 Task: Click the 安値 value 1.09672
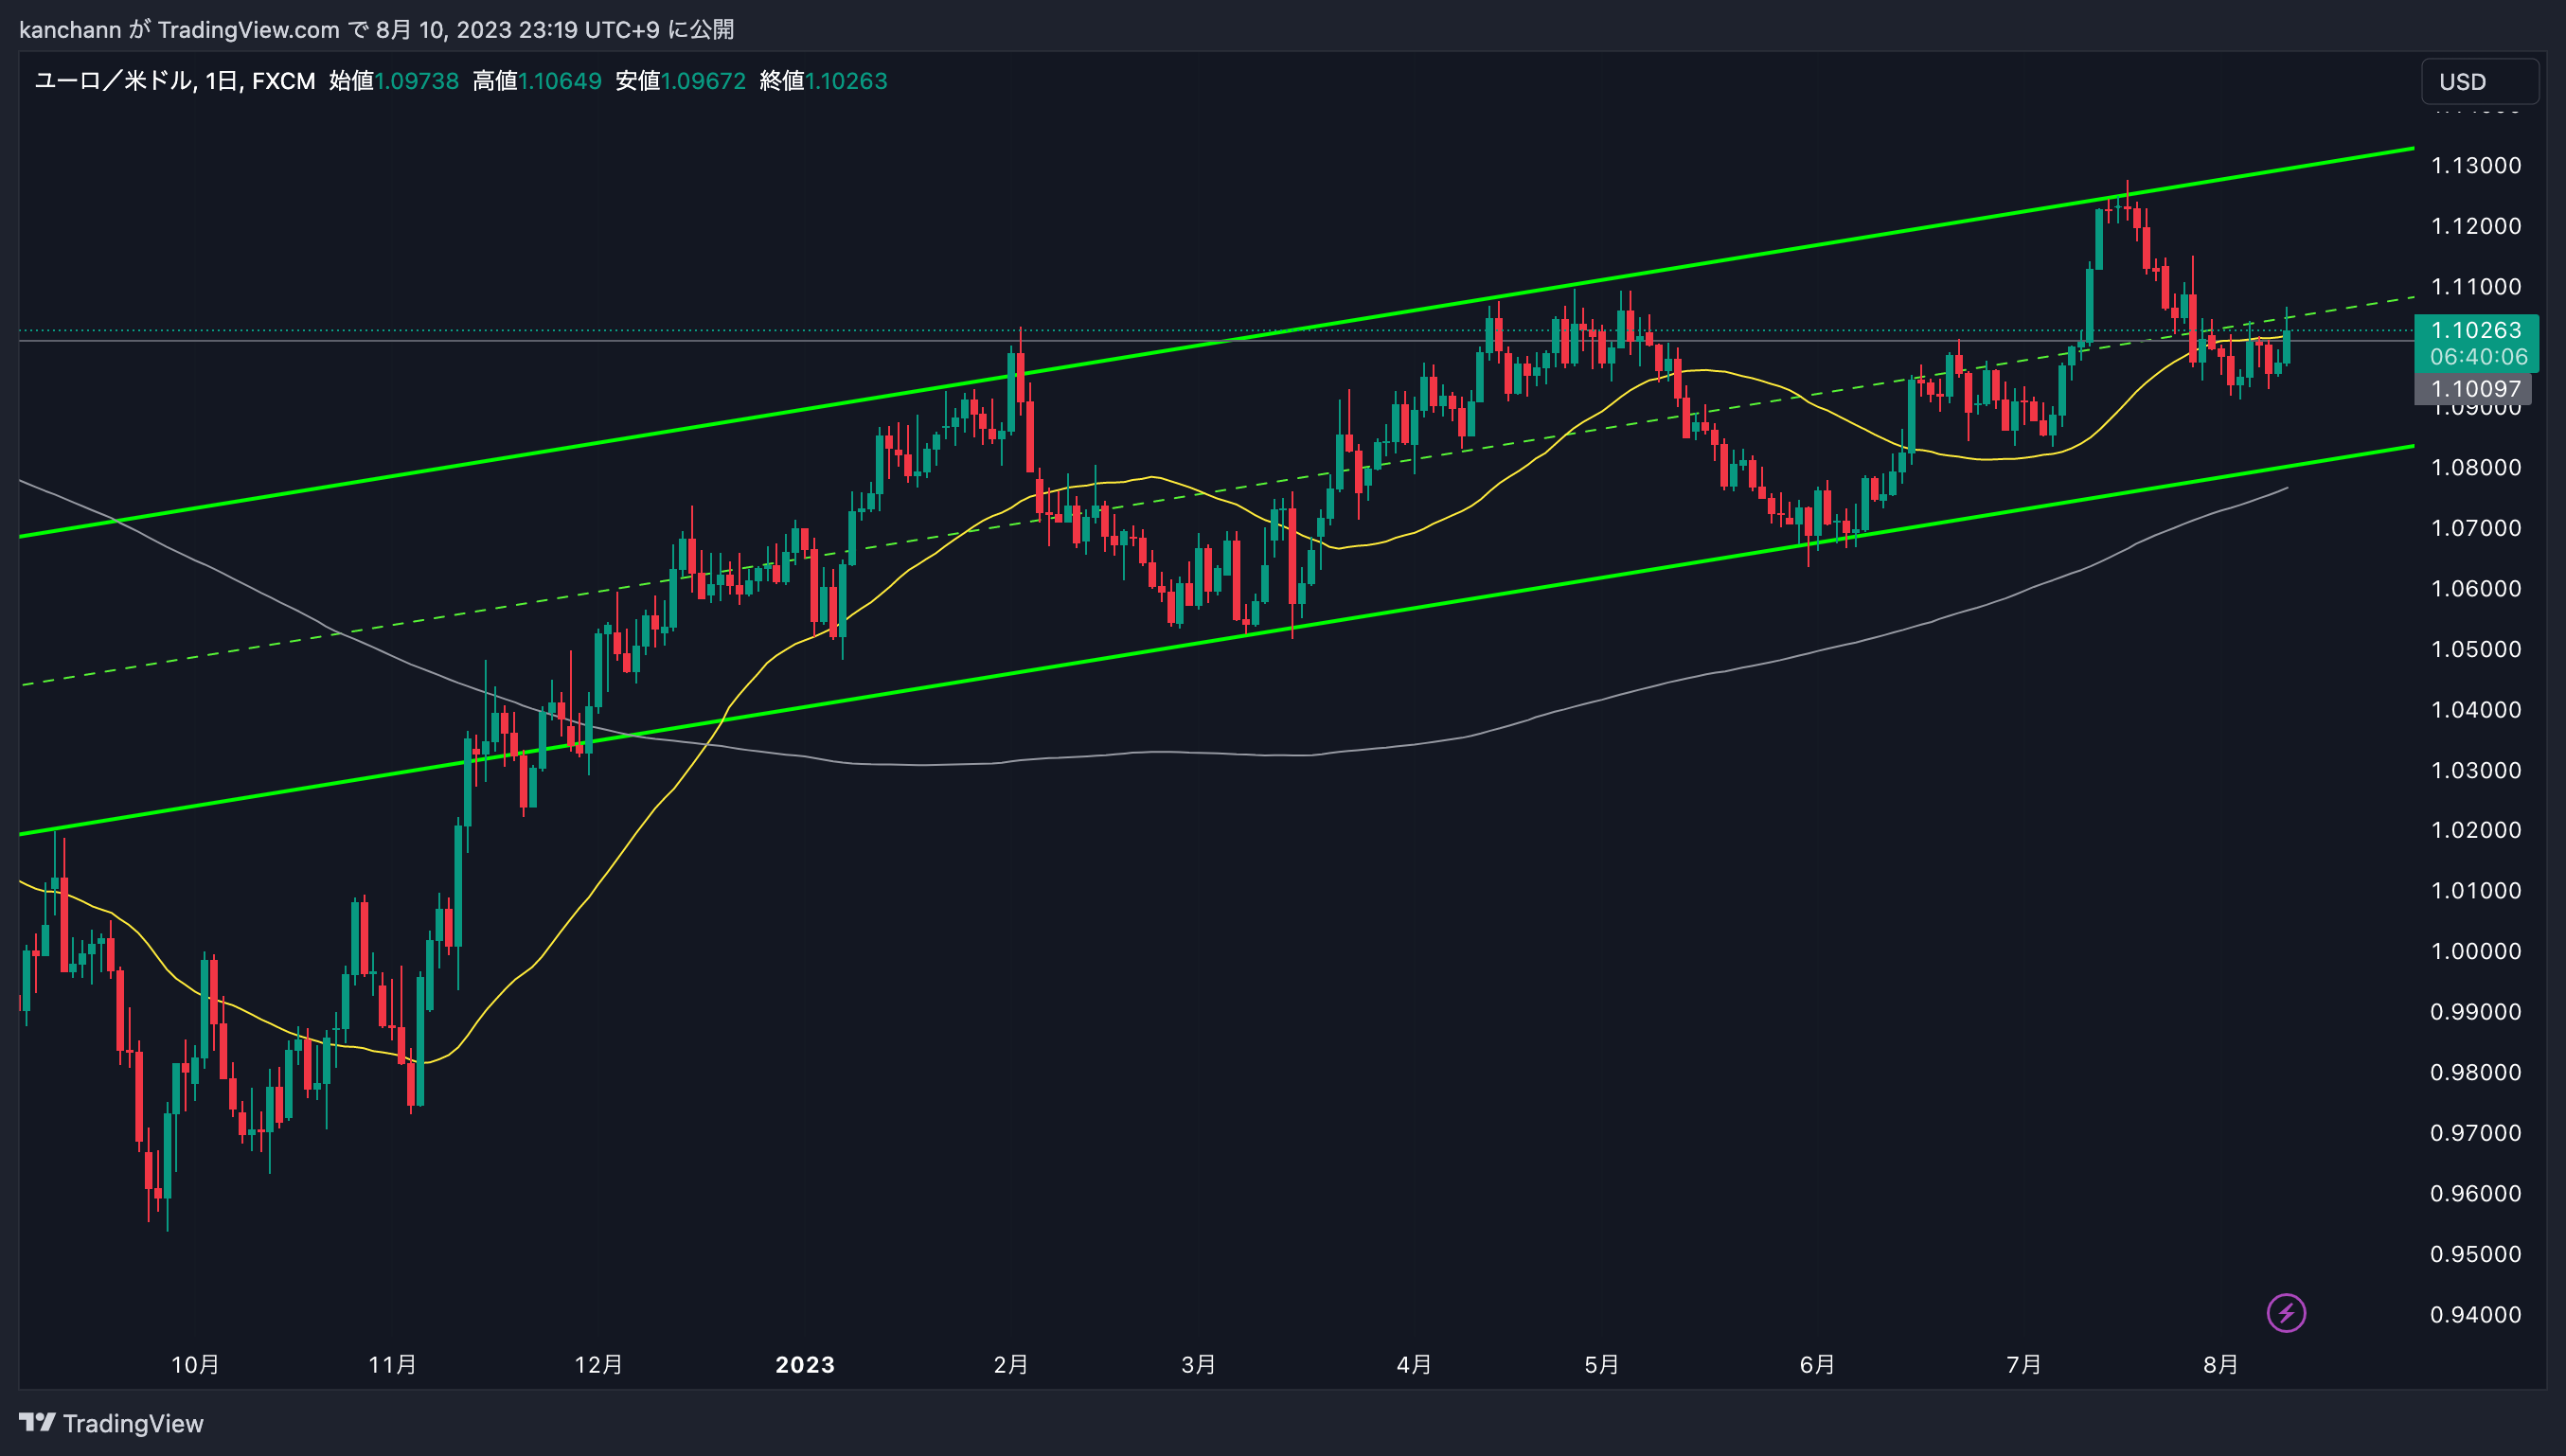[x=704, y=81]
